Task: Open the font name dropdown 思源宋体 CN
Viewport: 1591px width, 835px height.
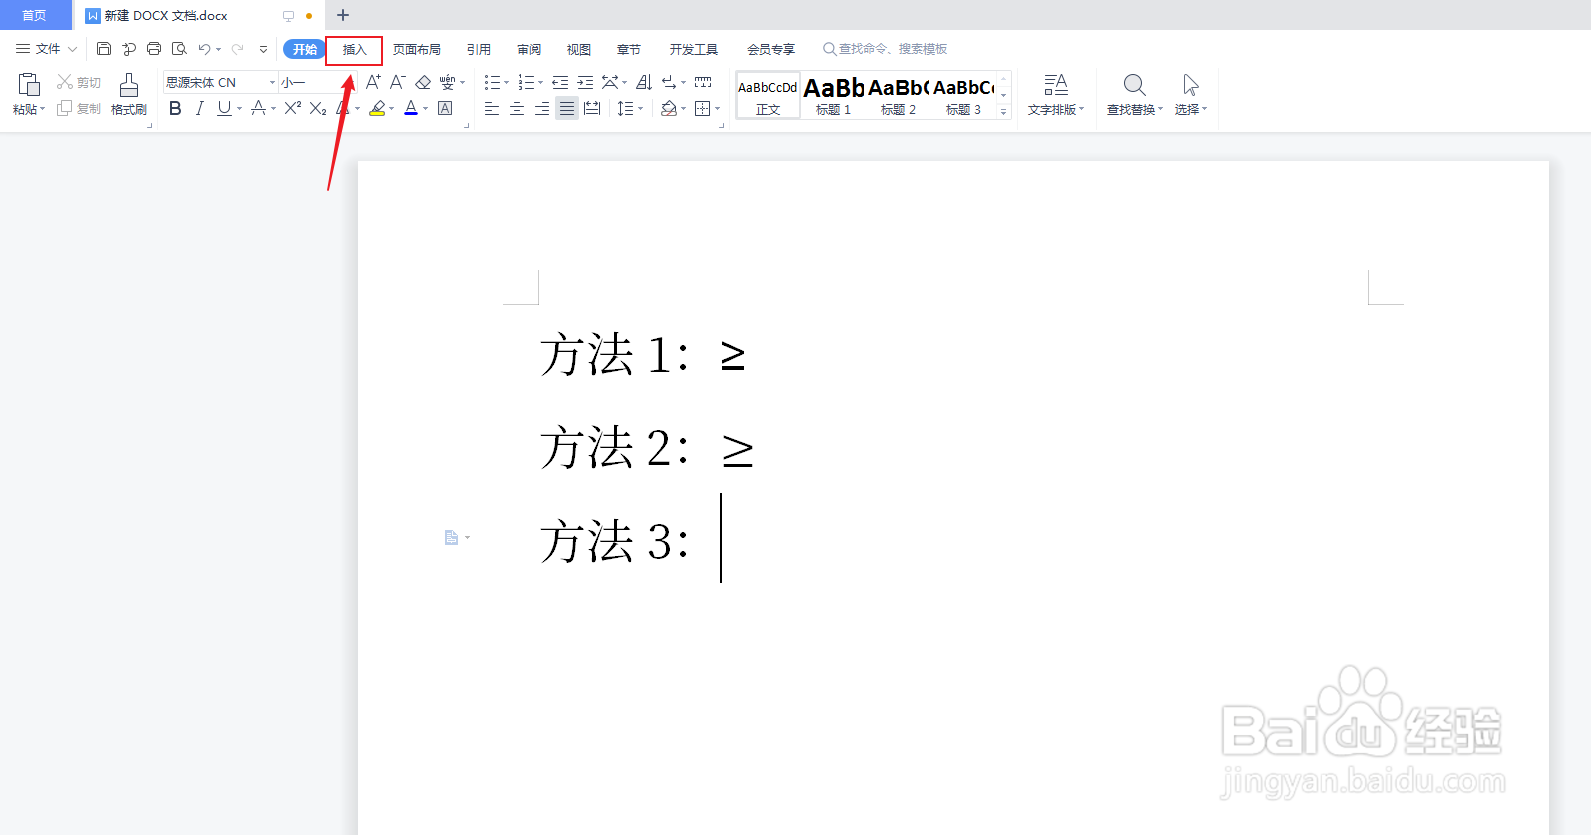Action: click(x=272, y=82)
